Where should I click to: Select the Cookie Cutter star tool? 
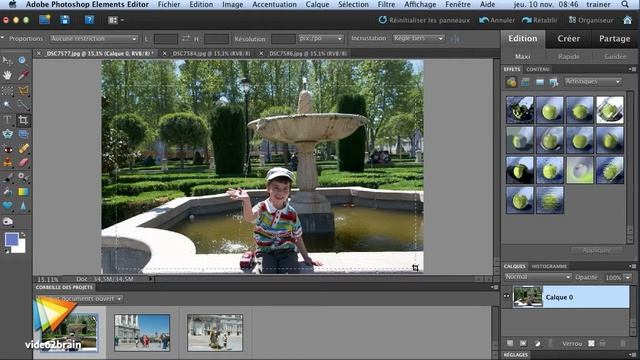7,134
